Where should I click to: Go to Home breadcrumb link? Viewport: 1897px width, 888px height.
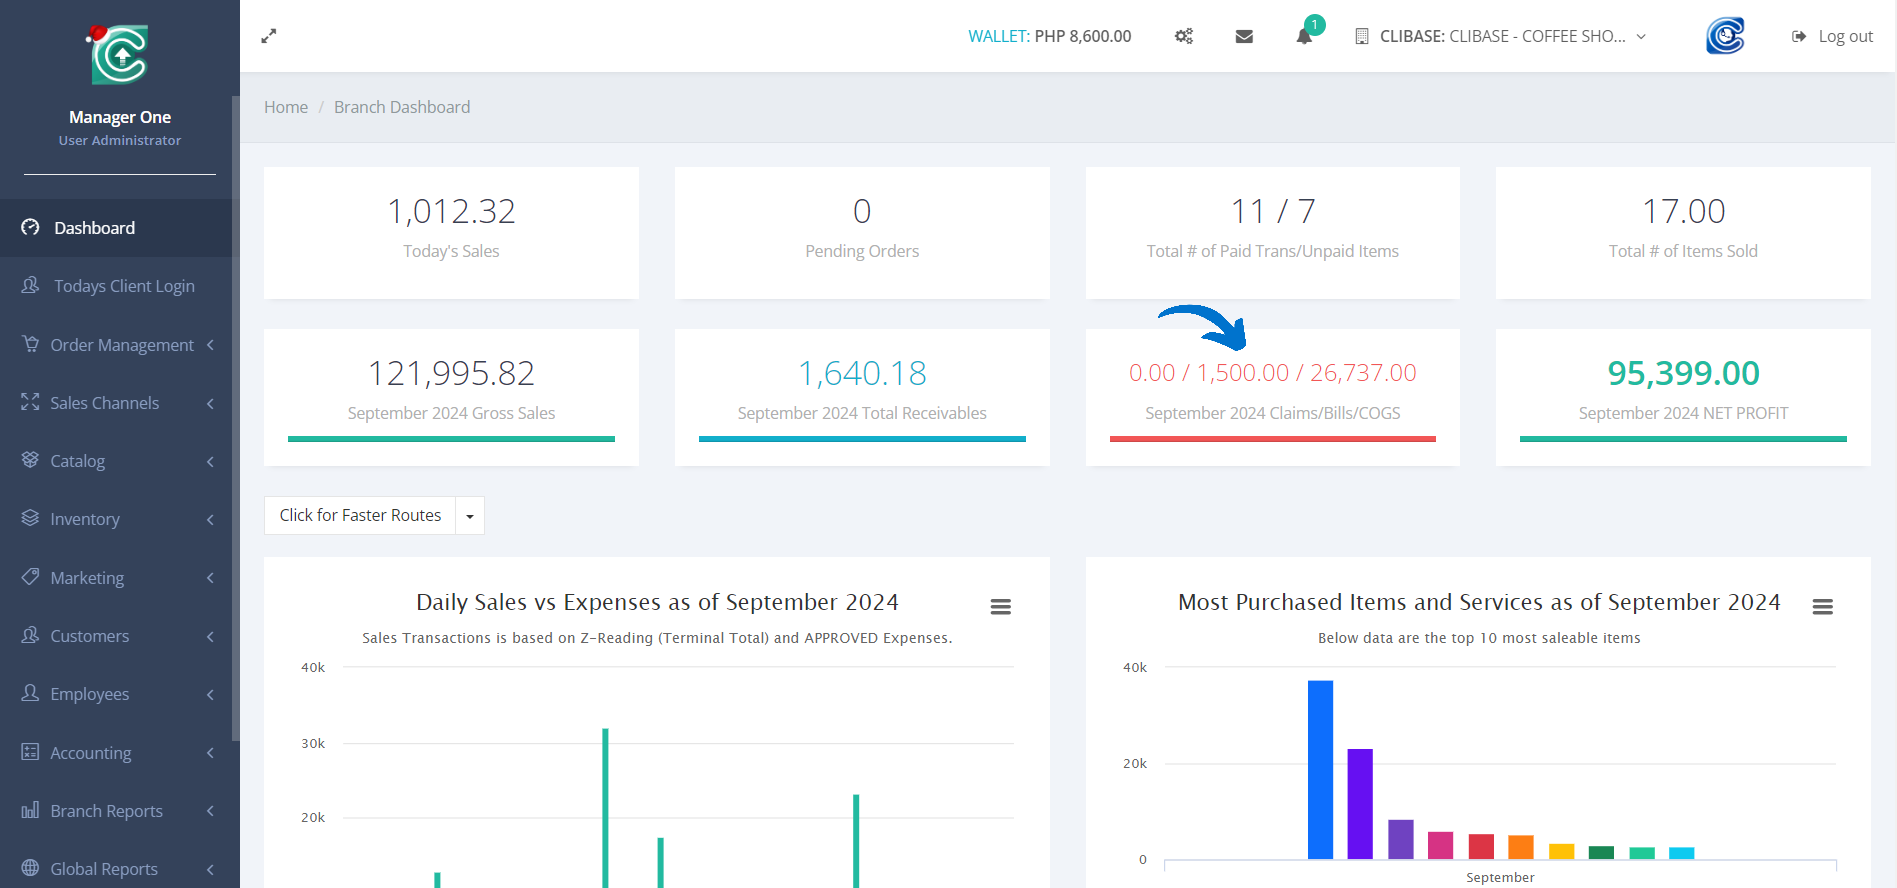coord(286,107)
